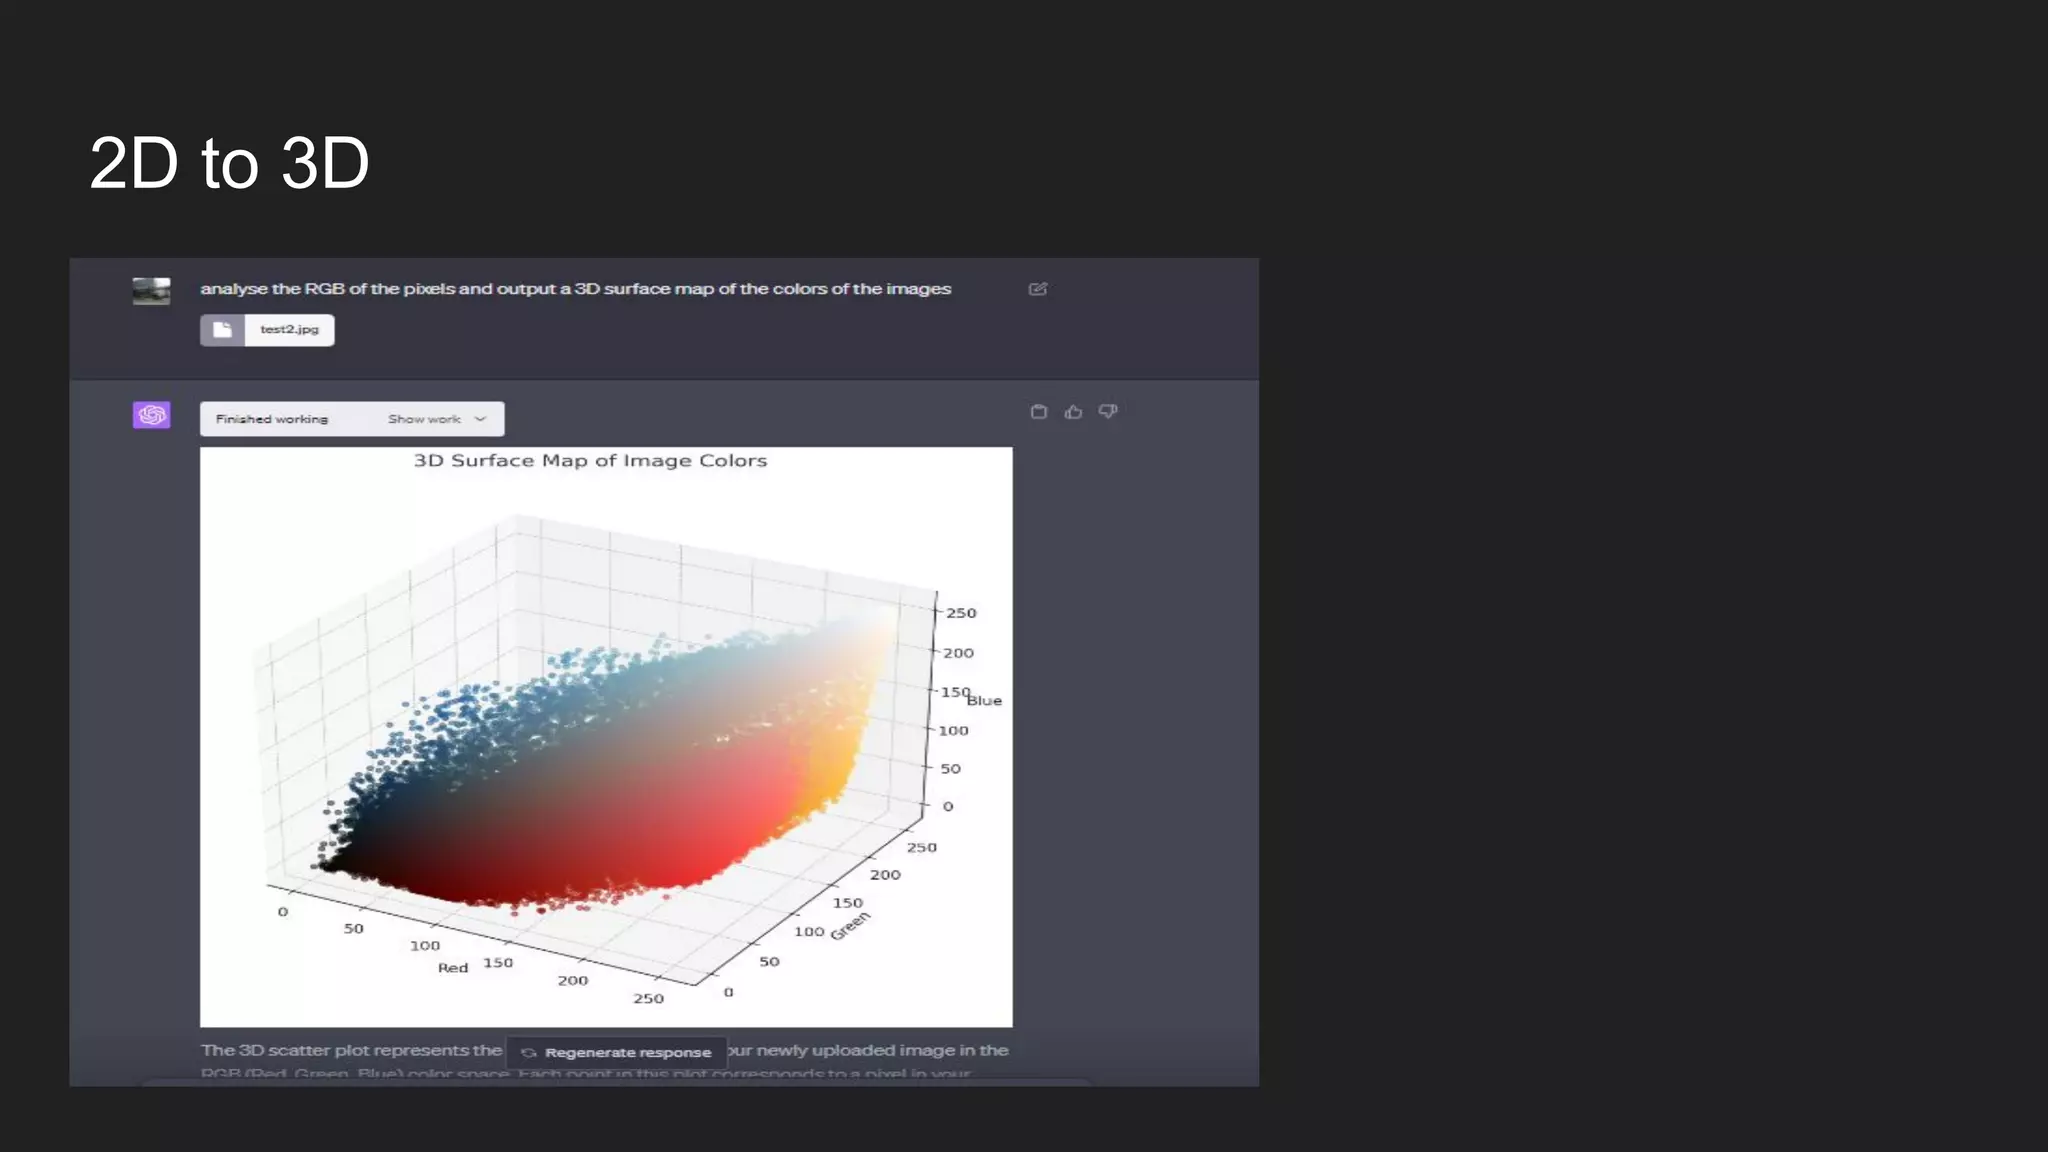
Task: Click the Green axis label on plot
Action: (x=850, y=926)
